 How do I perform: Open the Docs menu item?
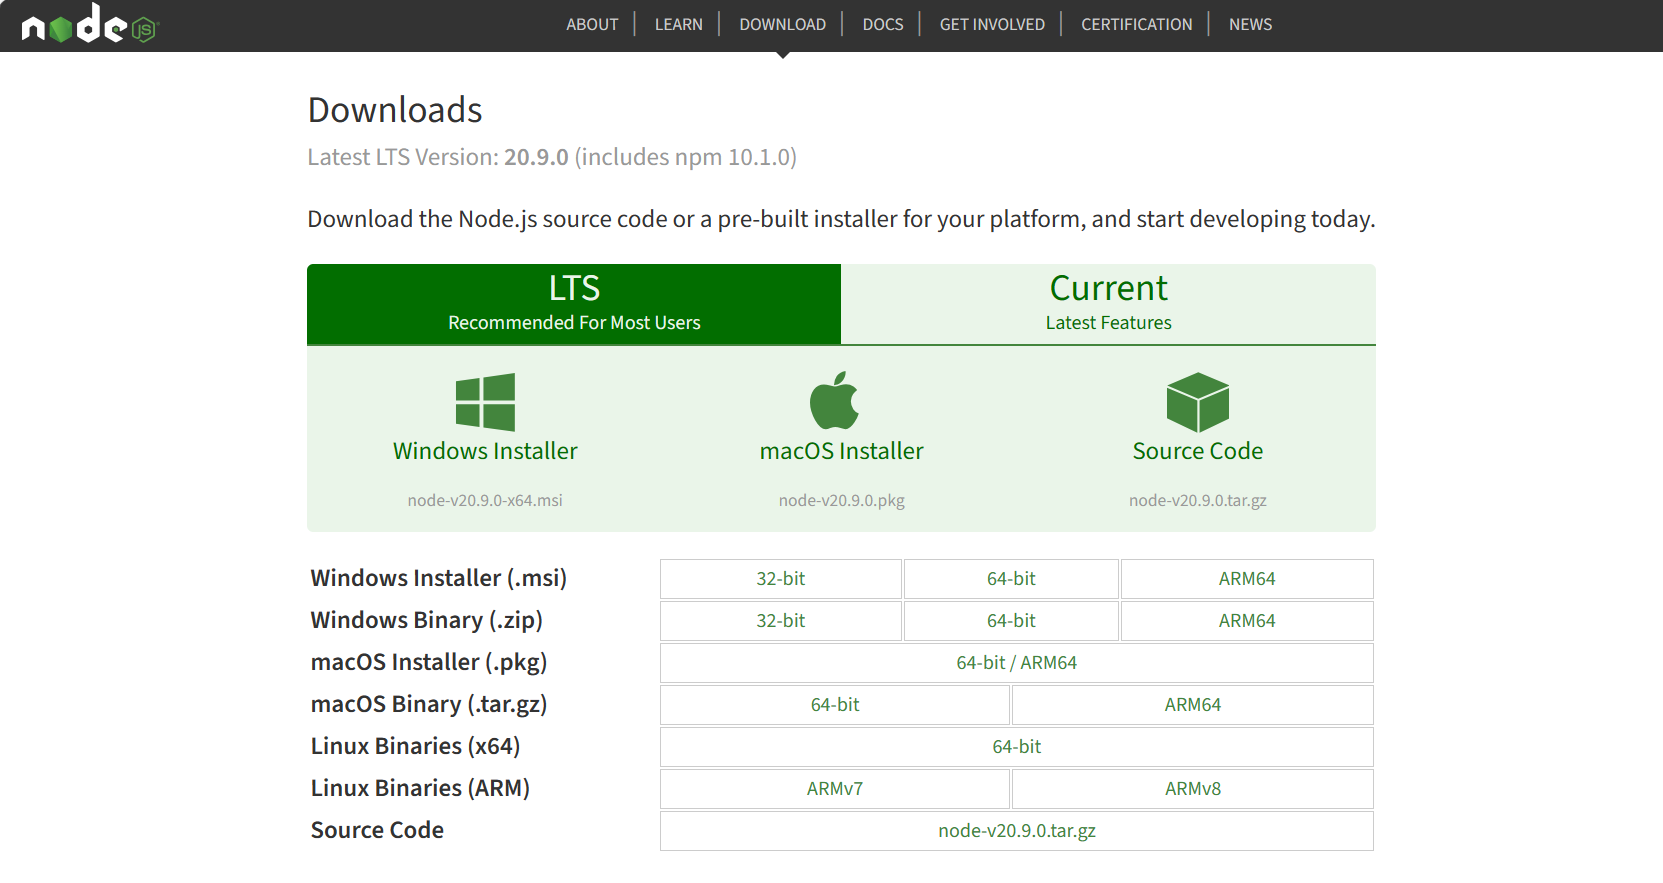point(883,24)
